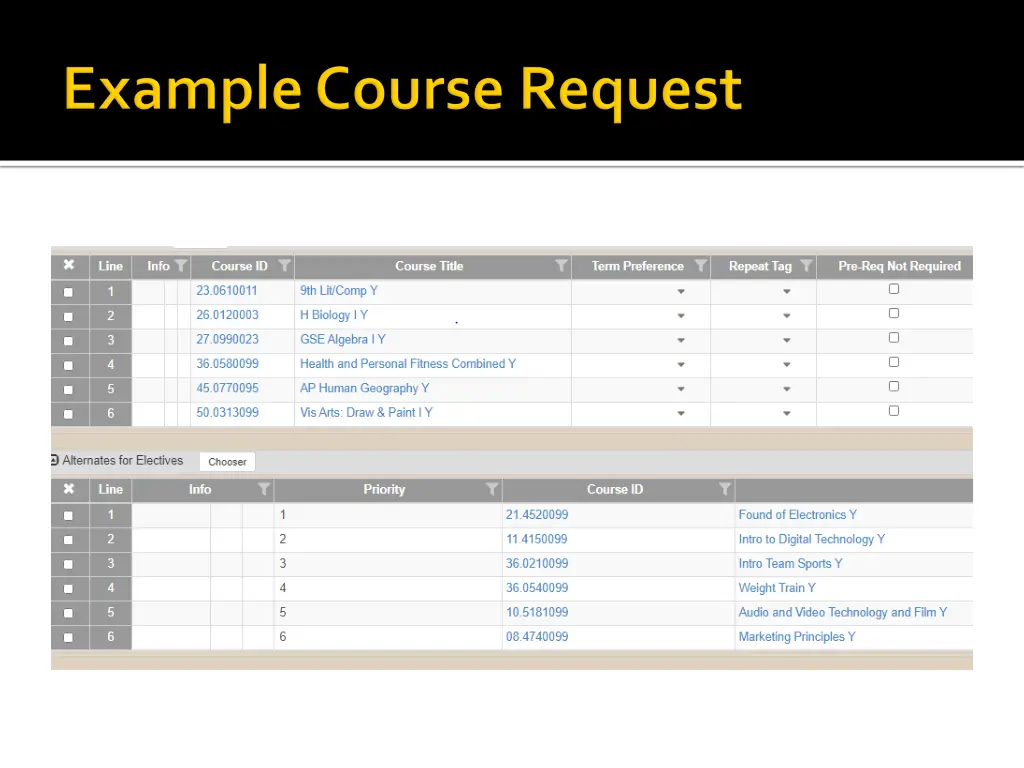Click the Line column header in top table
This screenshot has height=768, width=1024.
(x=110, y=266)
